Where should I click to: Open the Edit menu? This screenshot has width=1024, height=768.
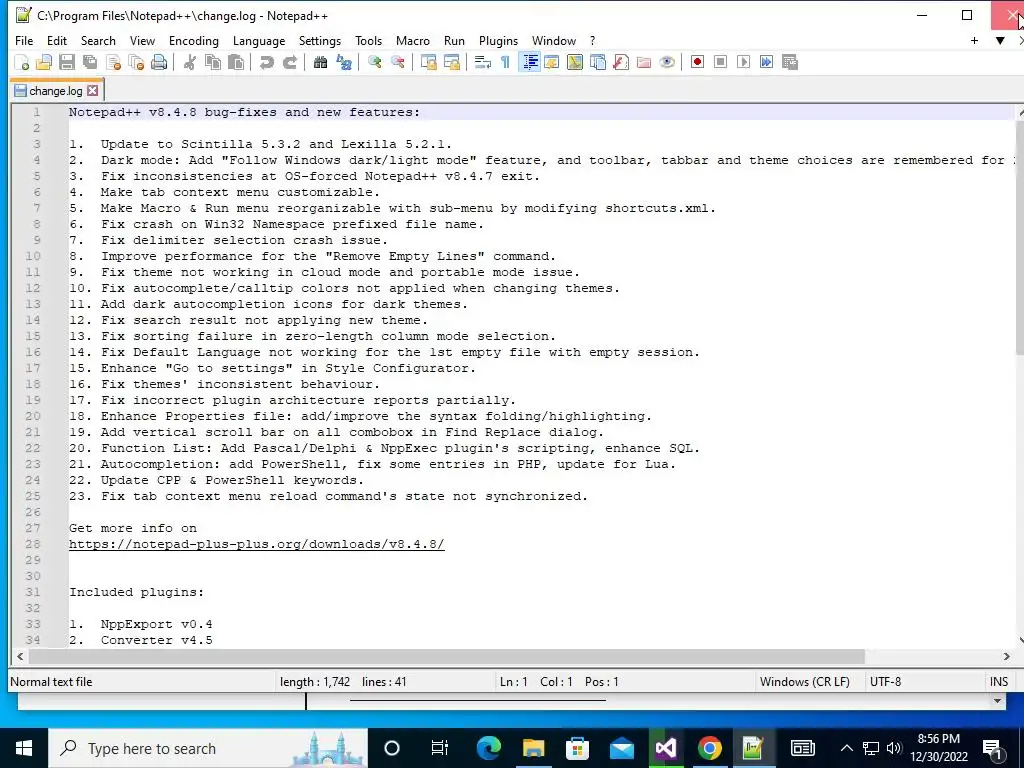[57, 40]
